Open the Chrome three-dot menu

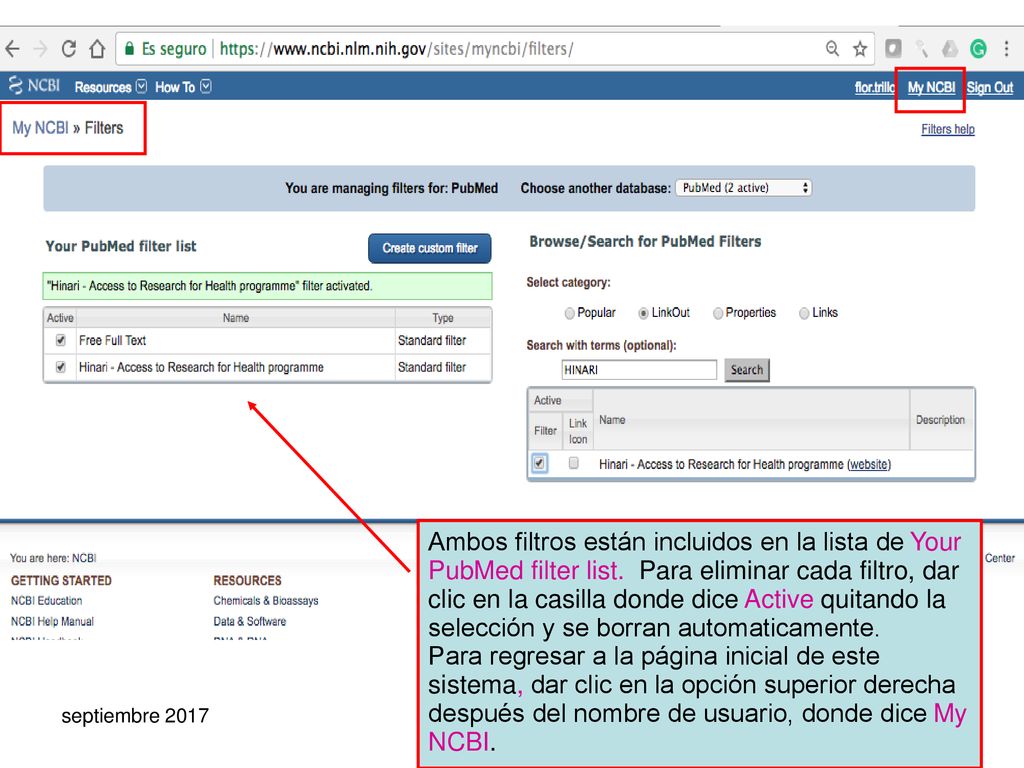tap(1006, 49)
